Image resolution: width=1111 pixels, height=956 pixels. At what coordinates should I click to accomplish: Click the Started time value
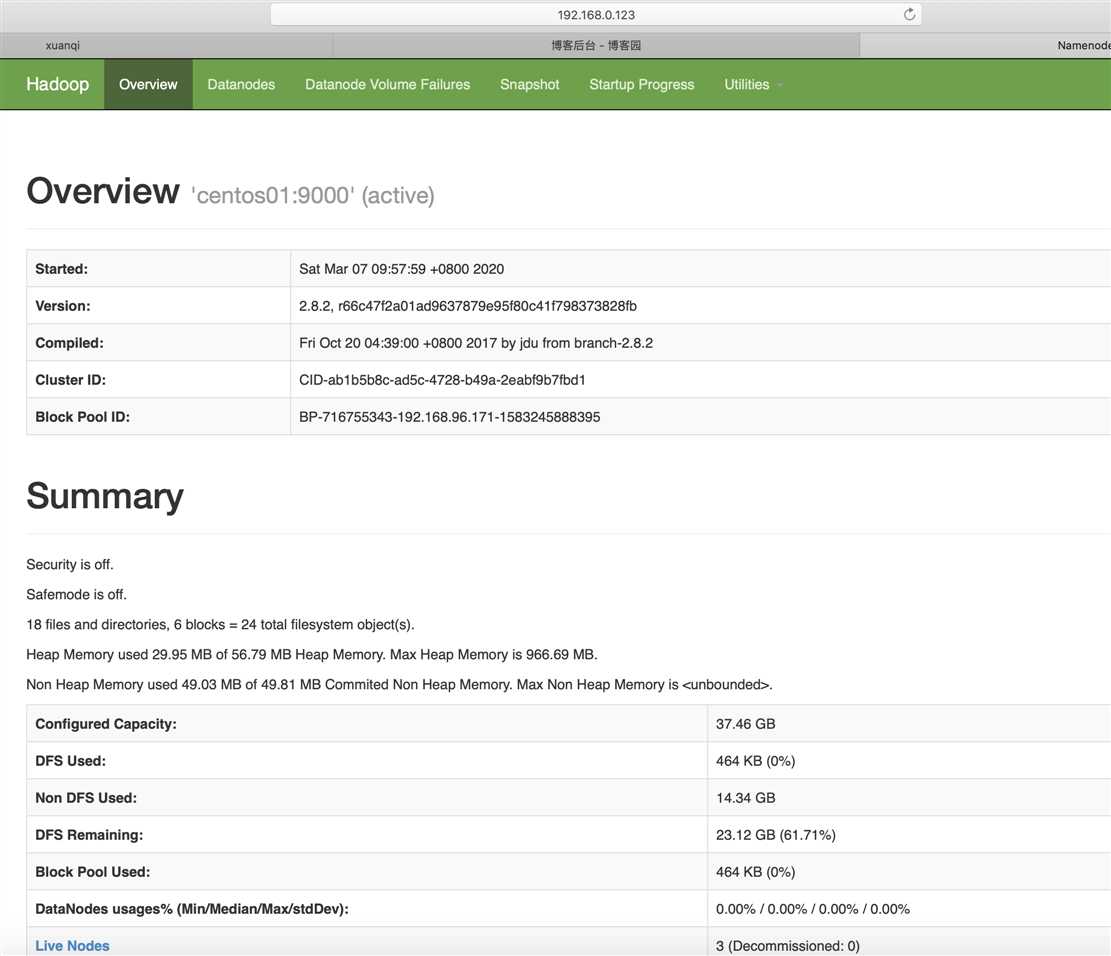pos(402,269)
